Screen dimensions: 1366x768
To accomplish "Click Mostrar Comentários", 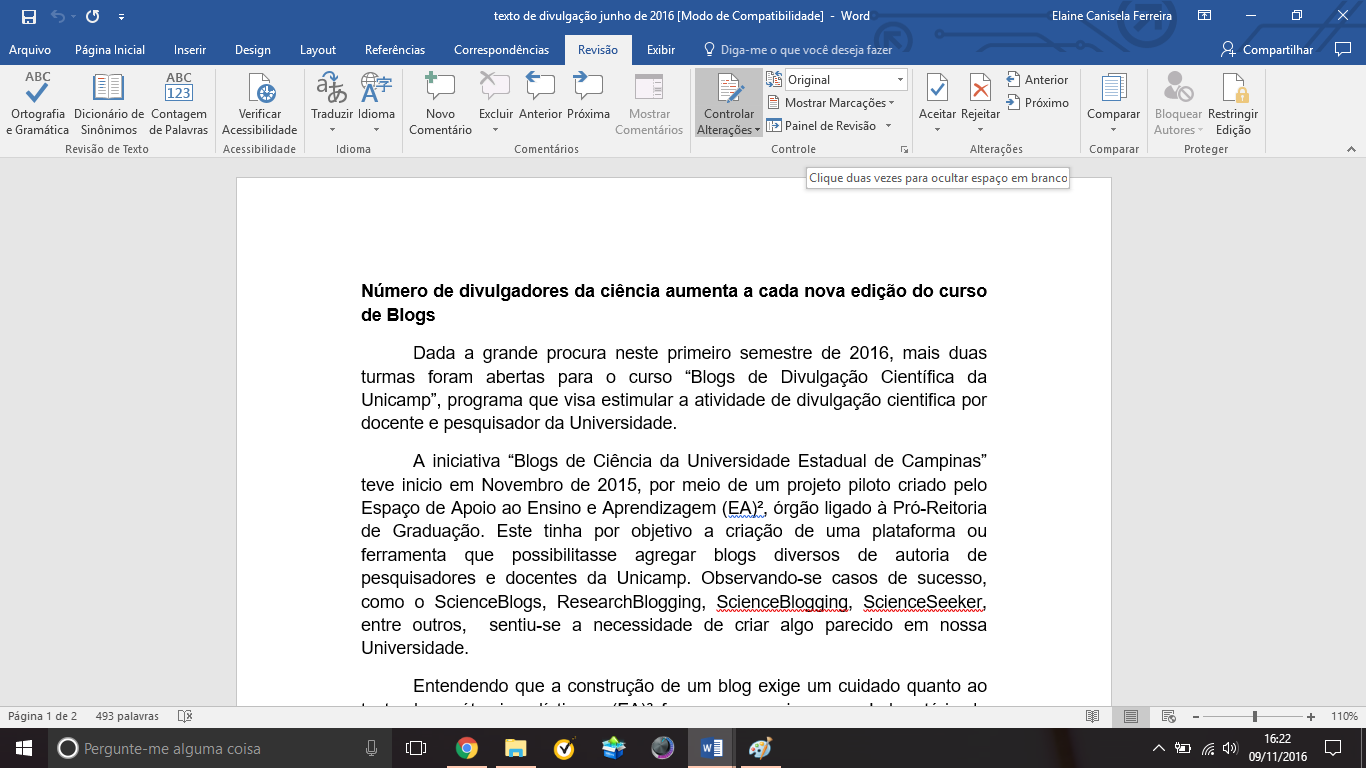I will (649, 104).
